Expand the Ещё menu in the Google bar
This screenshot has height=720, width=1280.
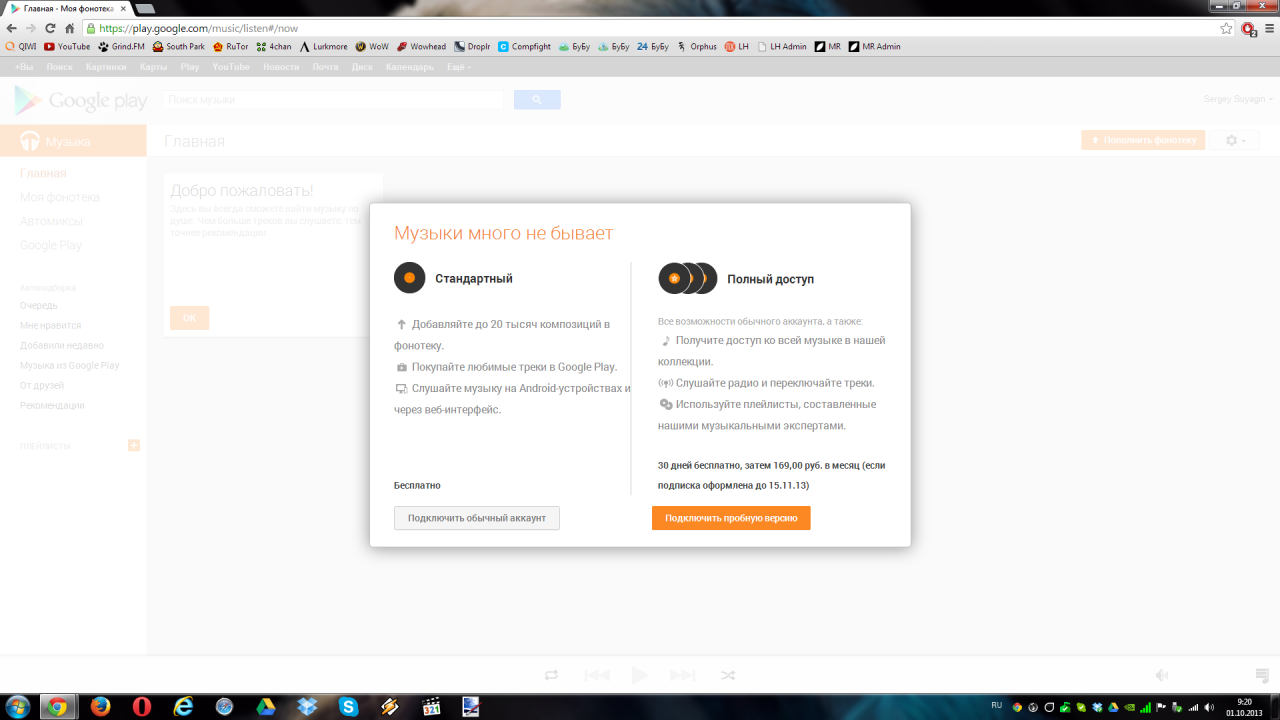pyautogui.click(x=459, y=67)
